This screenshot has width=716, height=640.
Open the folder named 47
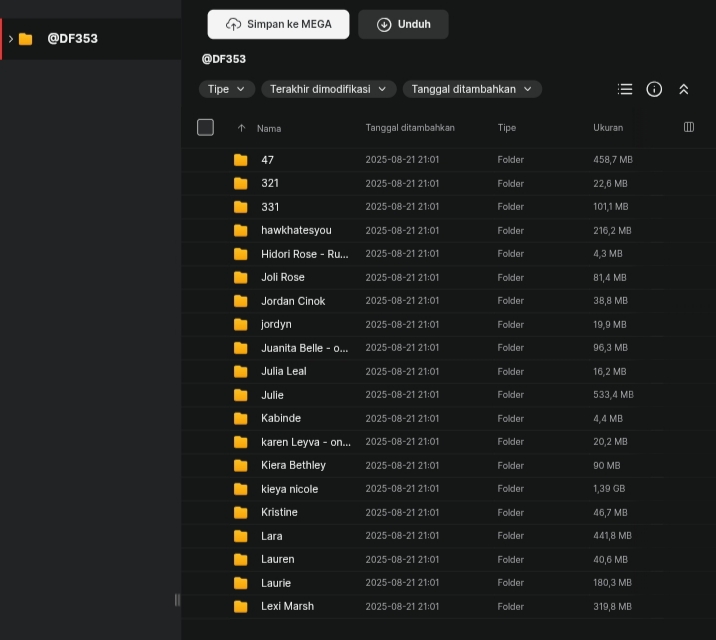click(x=268, y=160)
